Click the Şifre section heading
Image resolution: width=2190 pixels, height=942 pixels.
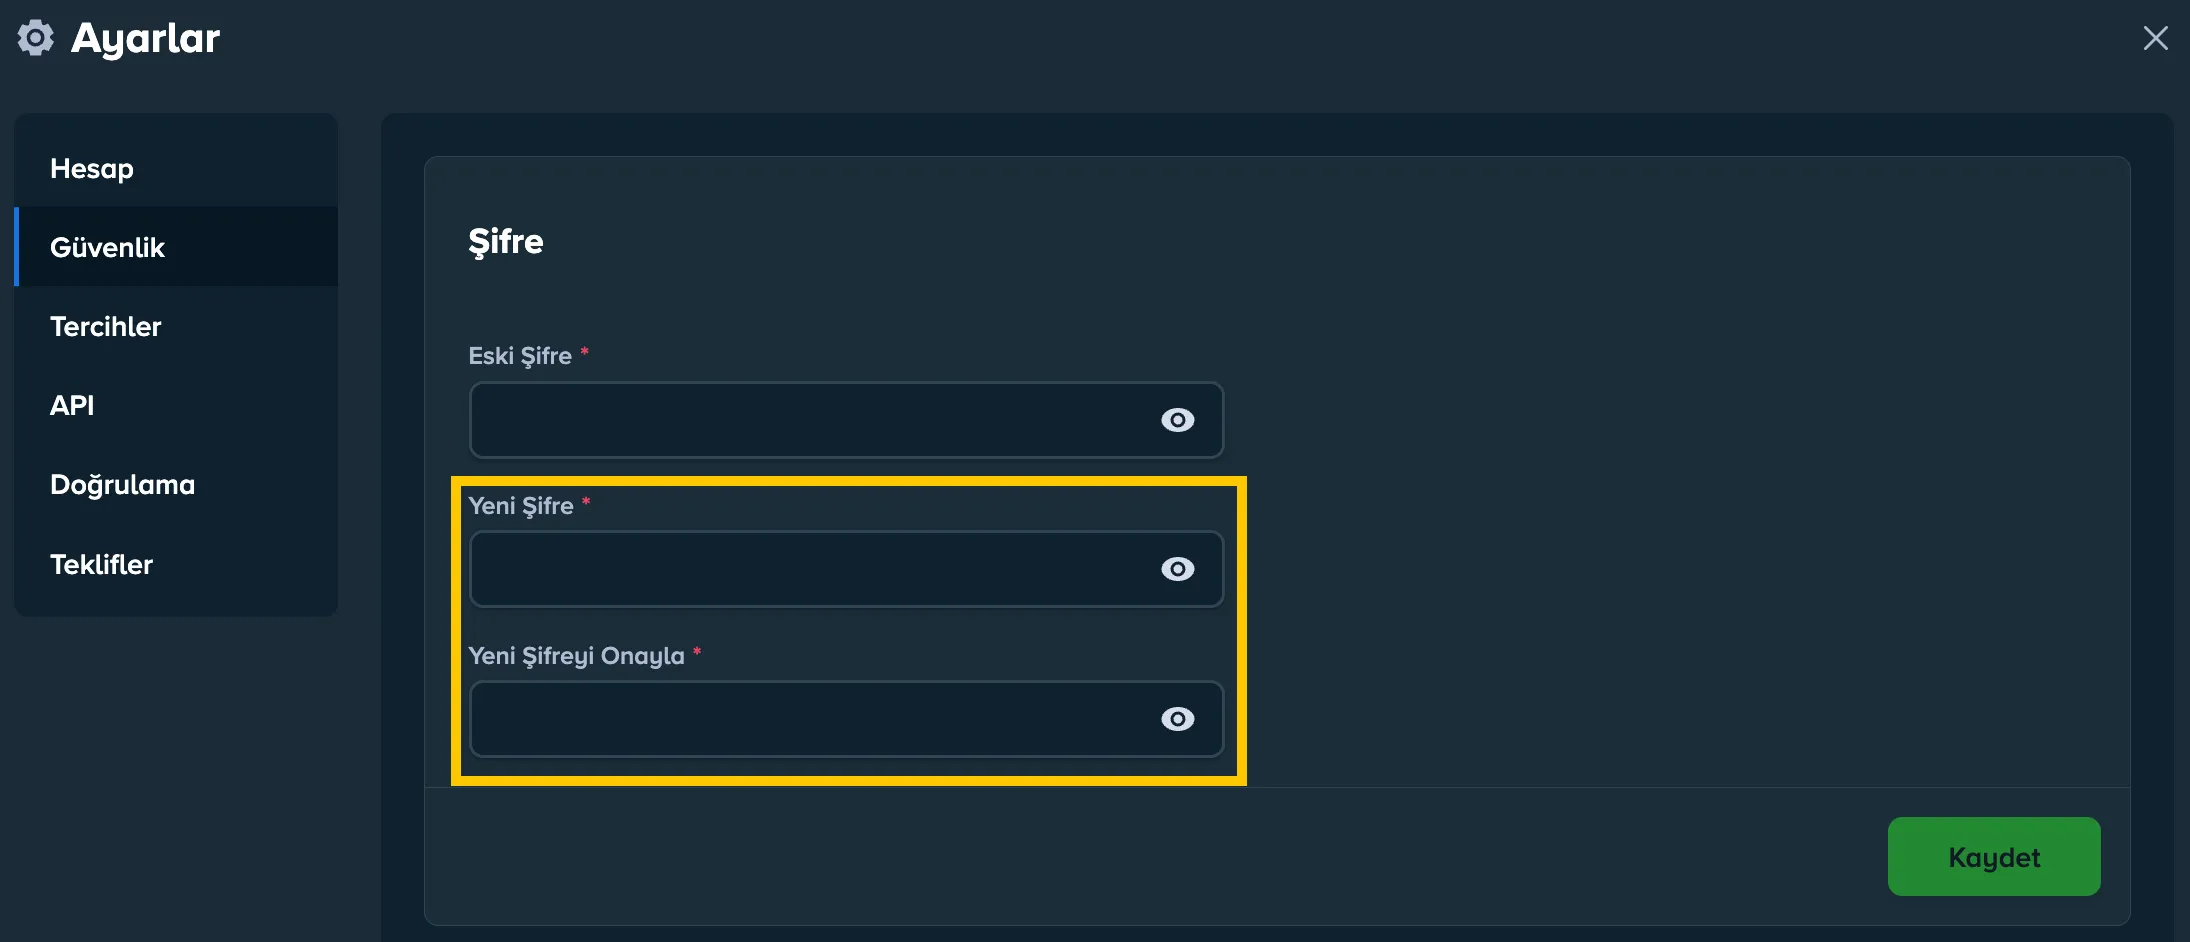click(x=506, y=241)
